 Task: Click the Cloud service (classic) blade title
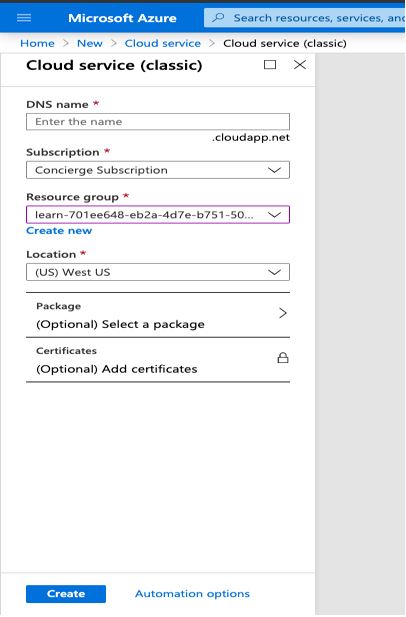[114, 65]
